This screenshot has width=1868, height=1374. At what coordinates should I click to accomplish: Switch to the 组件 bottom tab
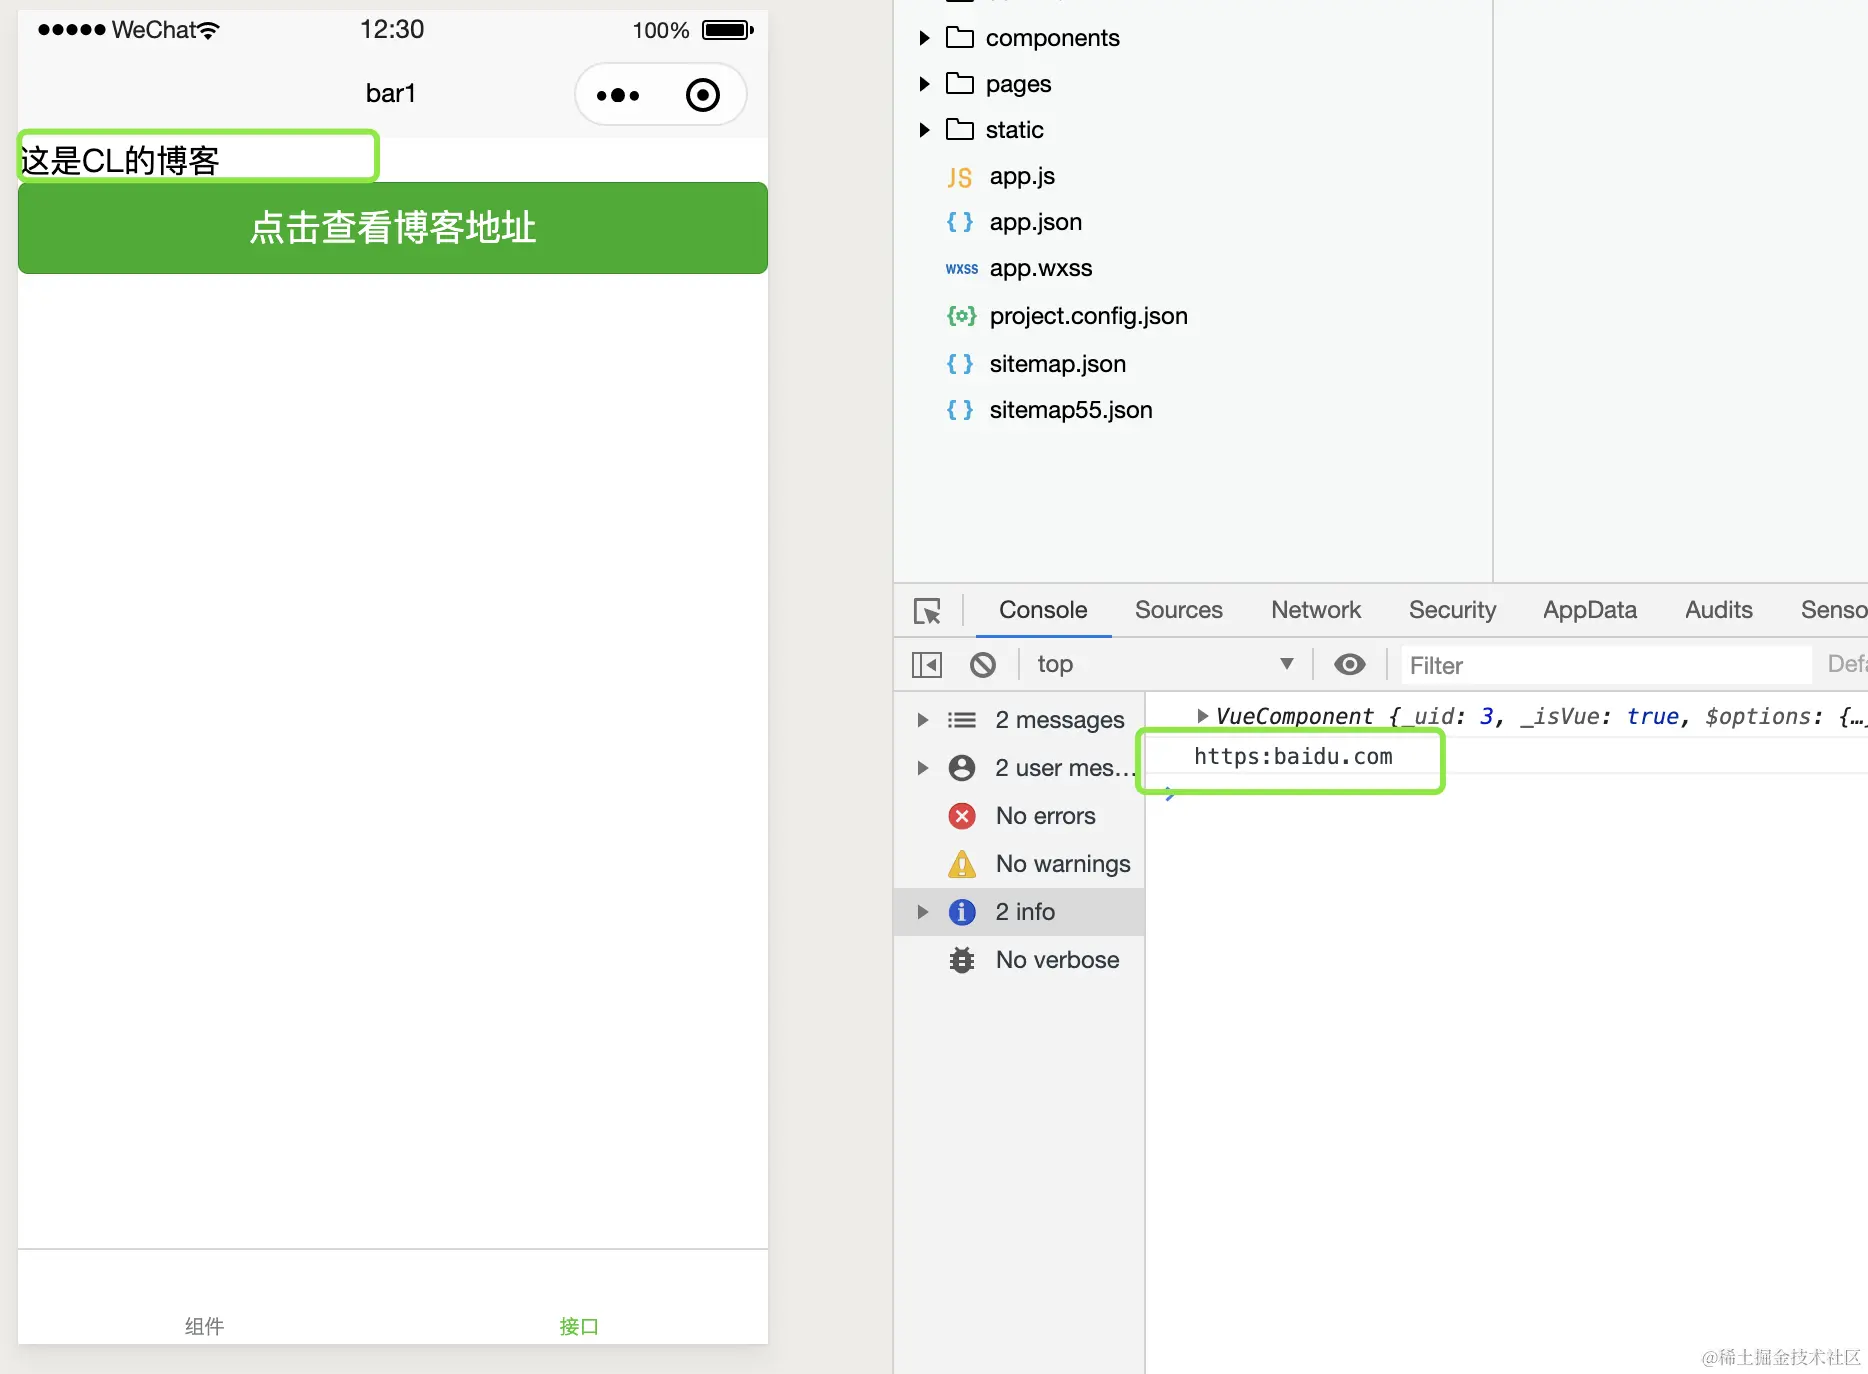pyautogui.click(x=204, y=1326)
